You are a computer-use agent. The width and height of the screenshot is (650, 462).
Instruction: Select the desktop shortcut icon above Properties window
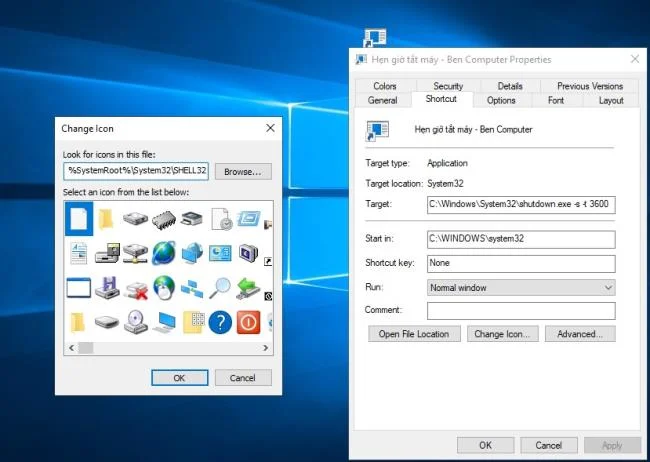pos(375,37)
